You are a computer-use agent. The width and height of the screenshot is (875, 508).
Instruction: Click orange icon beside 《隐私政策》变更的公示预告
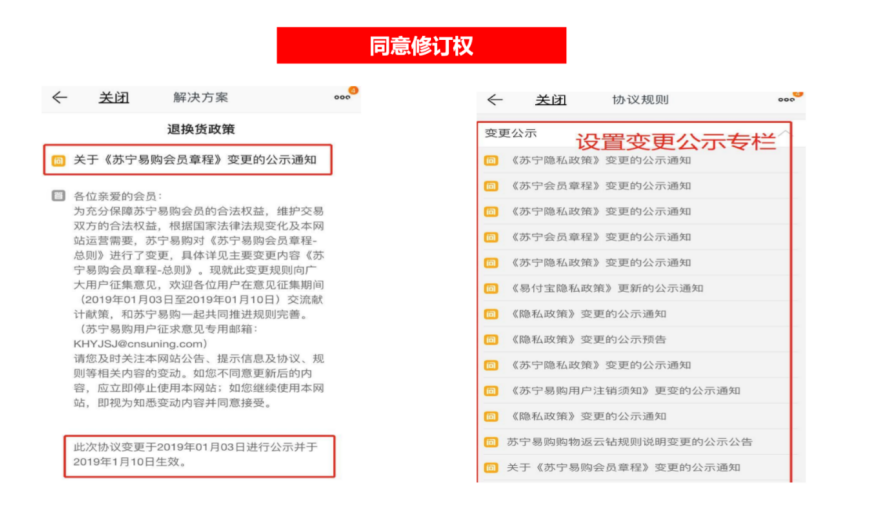[x=491, y=339]
